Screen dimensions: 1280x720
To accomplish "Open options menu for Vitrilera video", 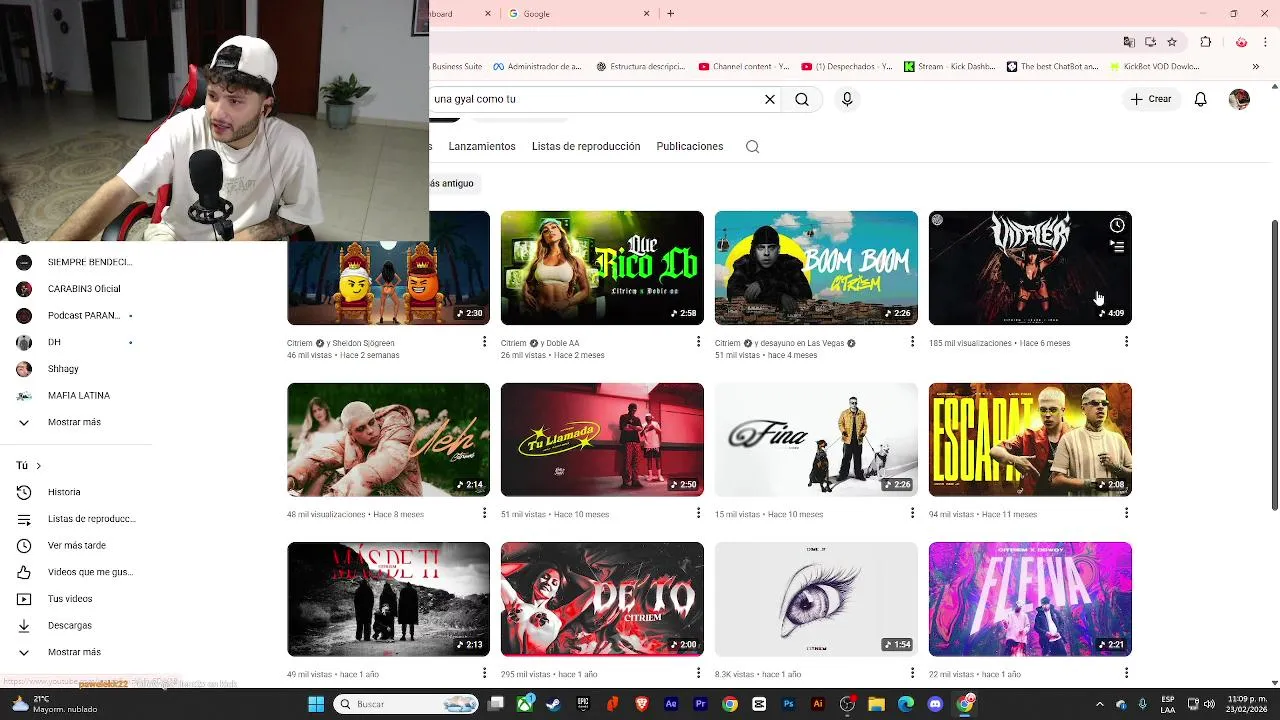I will tap(1126, 342).
